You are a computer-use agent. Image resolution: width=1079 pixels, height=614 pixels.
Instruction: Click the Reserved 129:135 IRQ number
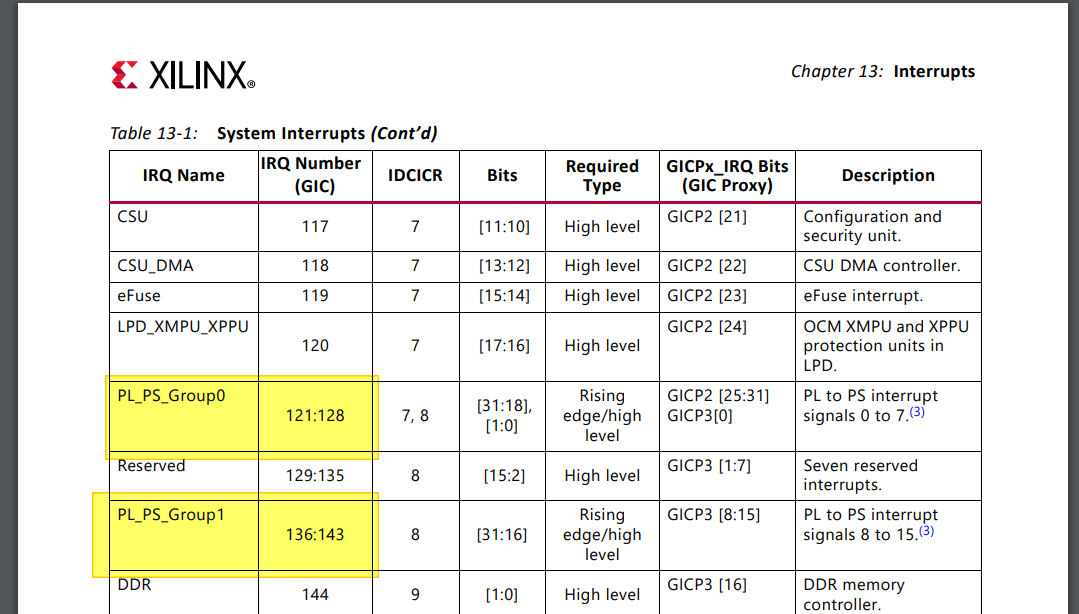(315, 476)
